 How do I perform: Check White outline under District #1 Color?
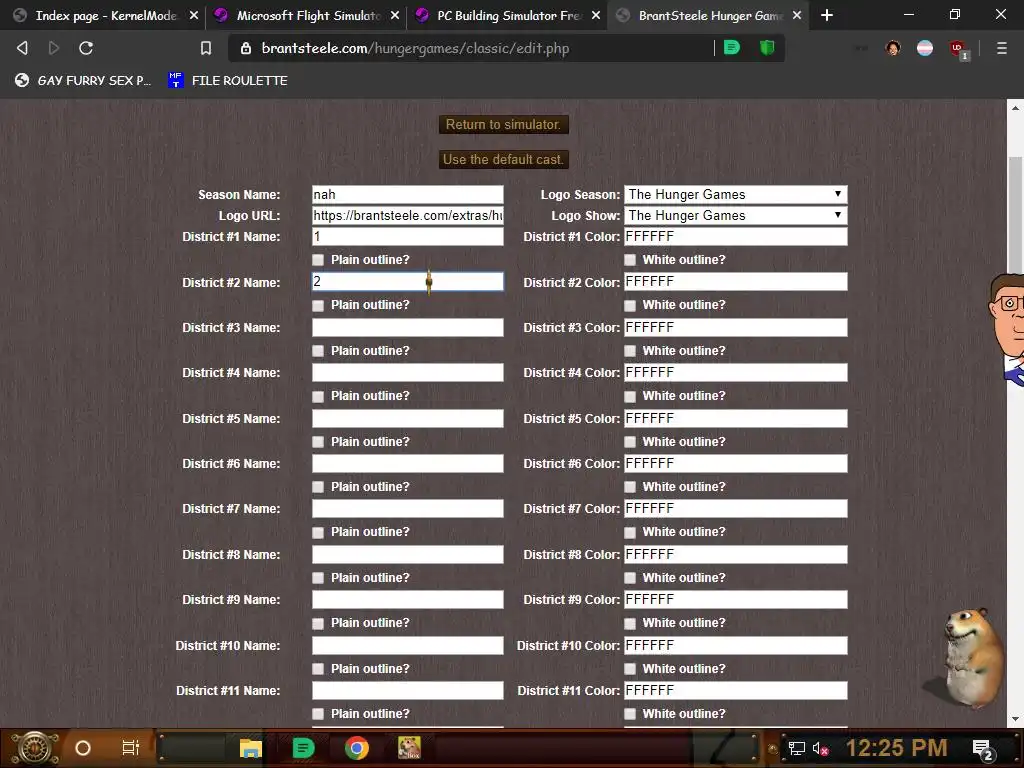pyautogui.click(x=630, y=260)
